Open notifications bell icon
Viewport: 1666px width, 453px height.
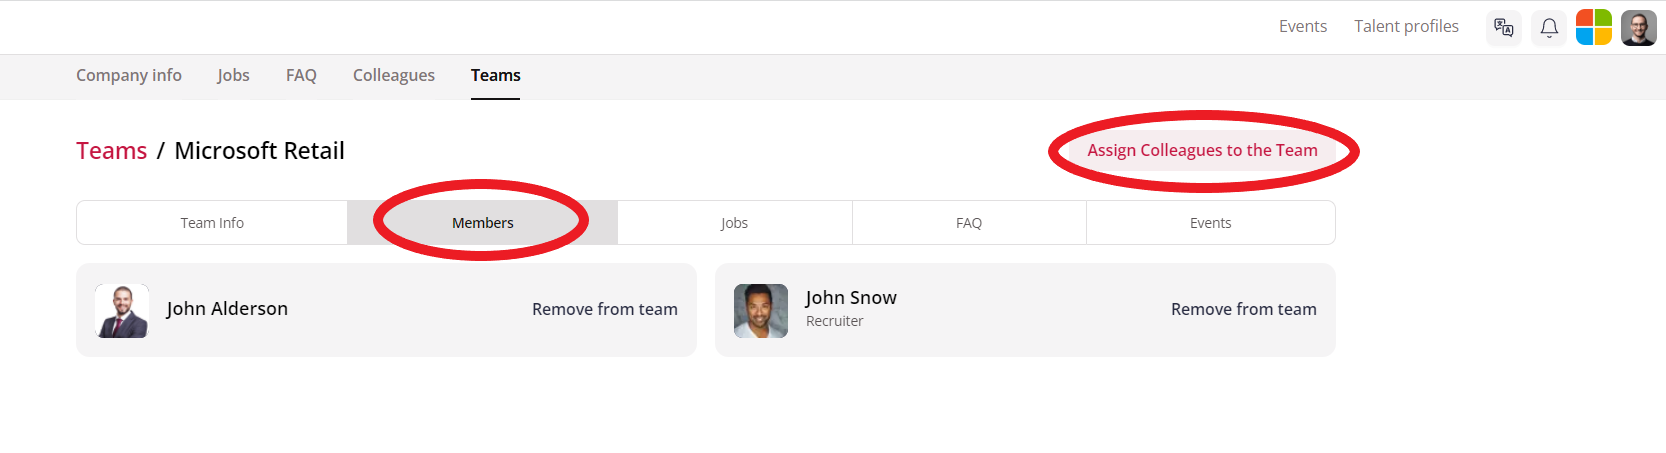[x=1549, y=27]
